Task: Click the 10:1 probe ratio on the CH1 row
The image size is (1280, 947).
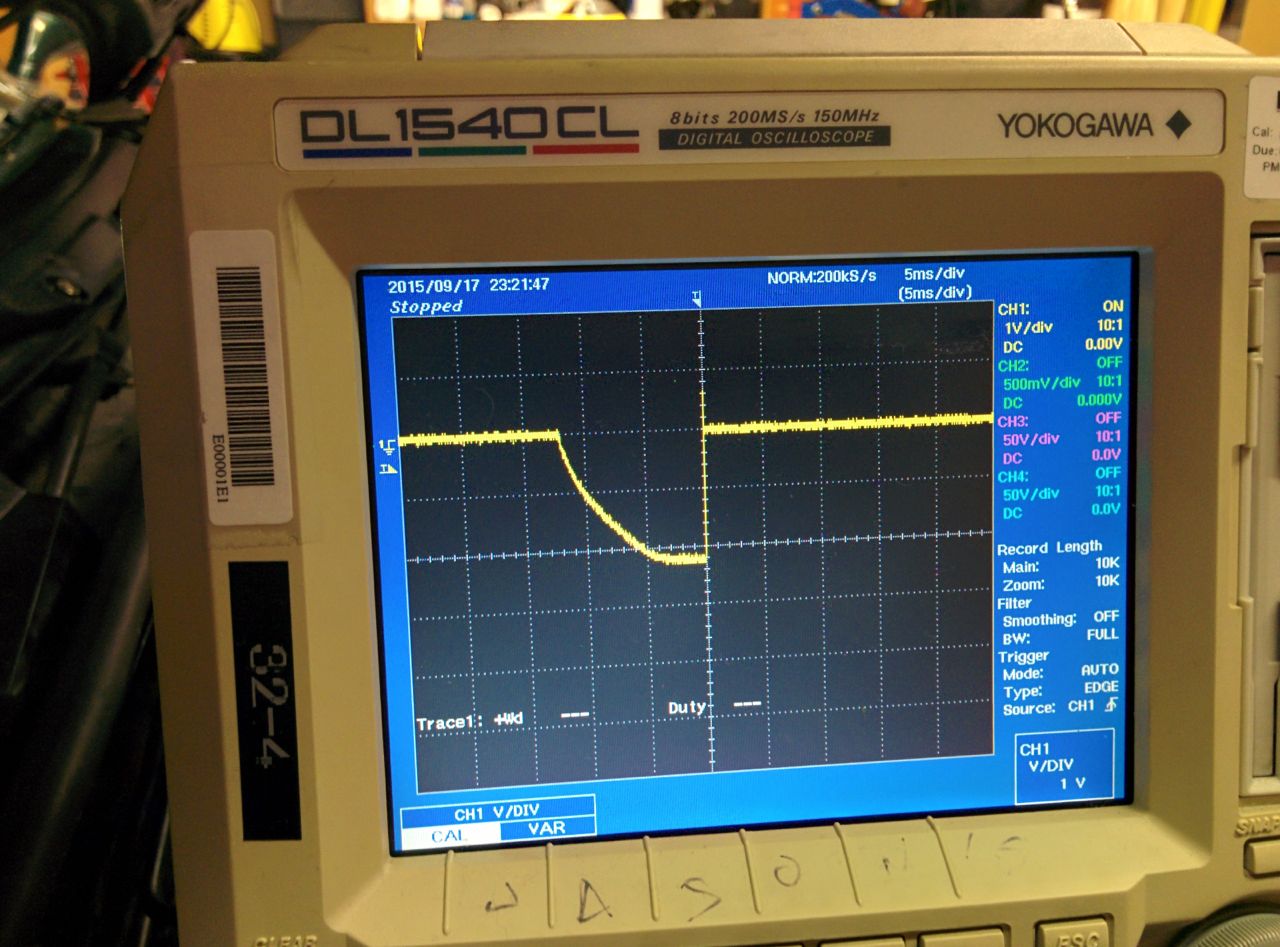Action: point(1109,325)
